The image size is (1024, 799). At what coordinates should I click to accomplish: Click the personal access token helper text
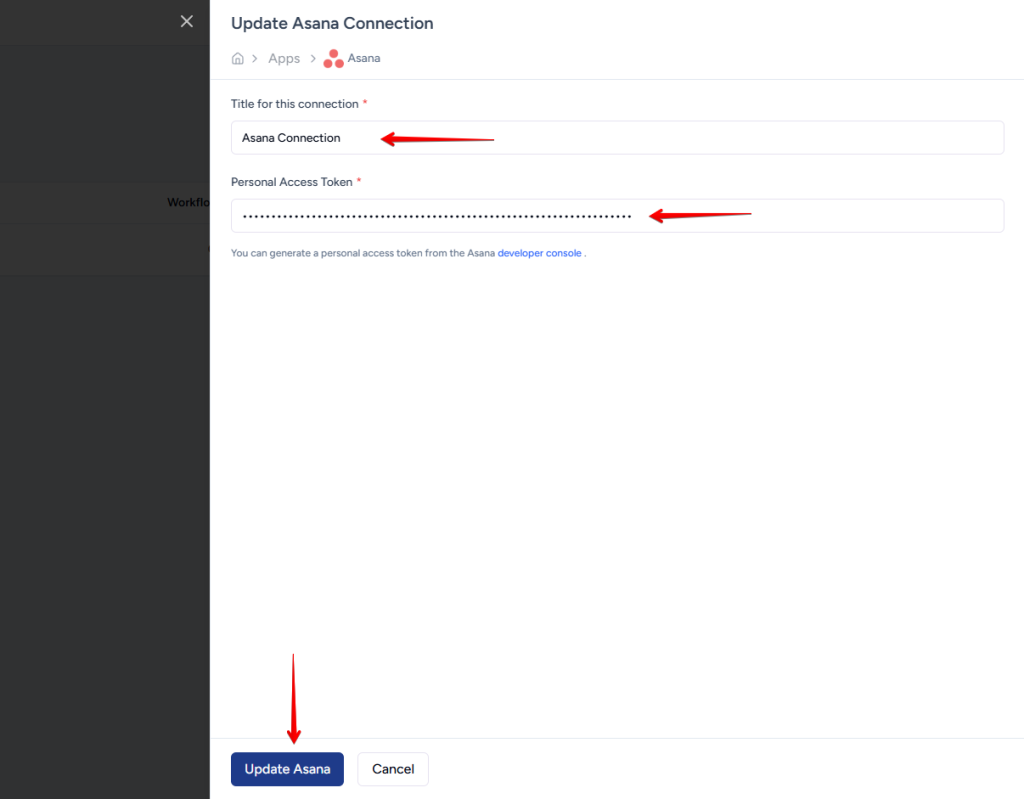point(363,254)
